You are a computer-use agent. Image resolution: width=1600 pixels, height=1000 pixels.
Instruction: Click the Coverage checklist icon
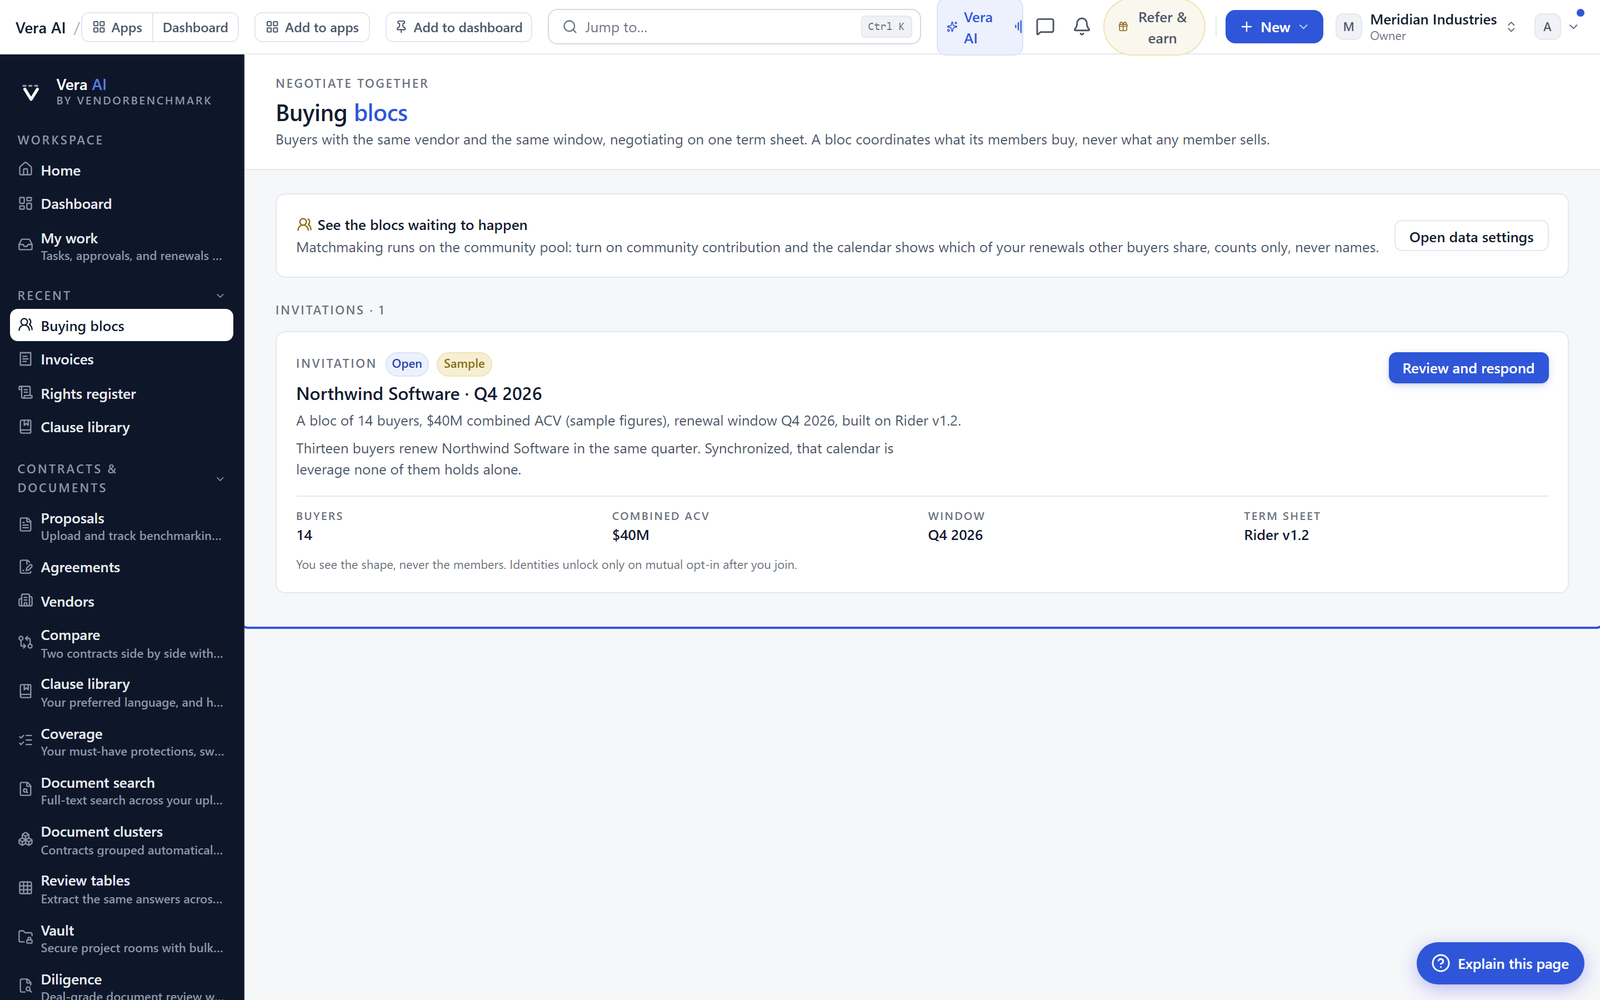[x=26, y=741]
